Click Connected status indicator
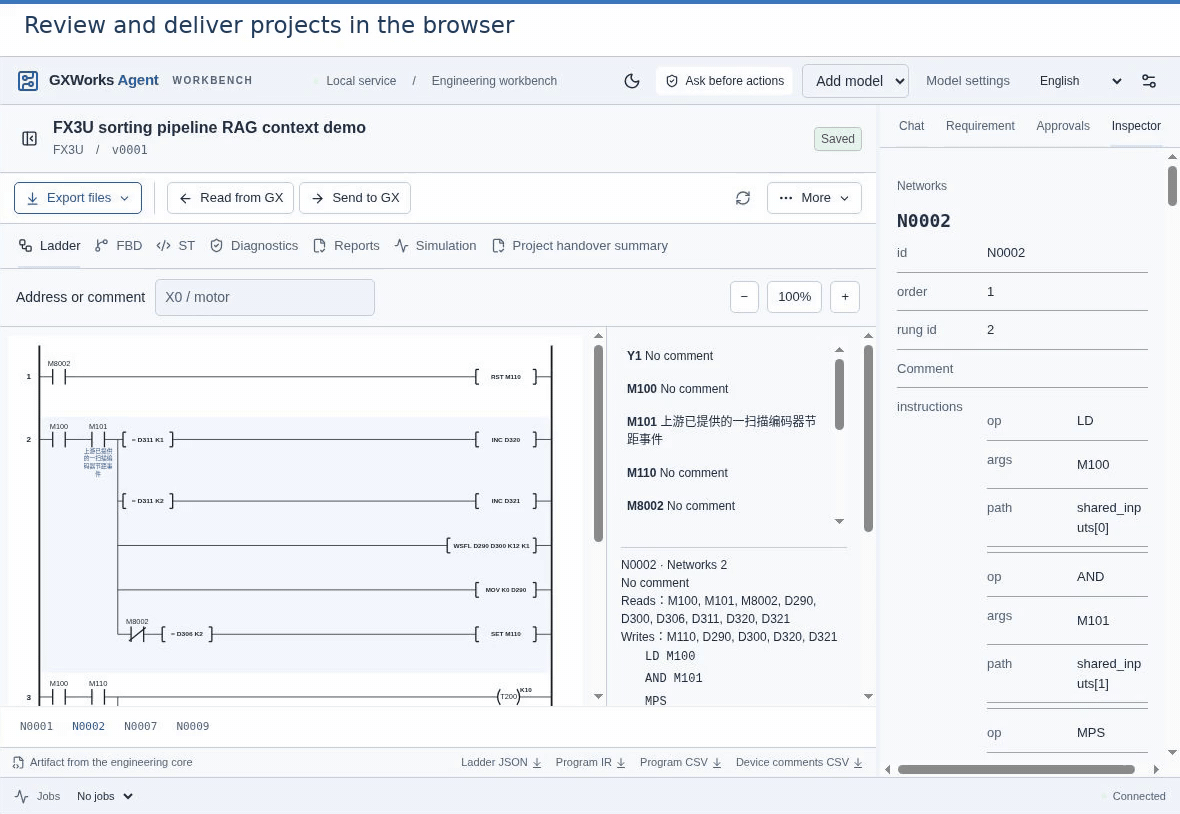1180x814 pixels. click(1133, 796)
